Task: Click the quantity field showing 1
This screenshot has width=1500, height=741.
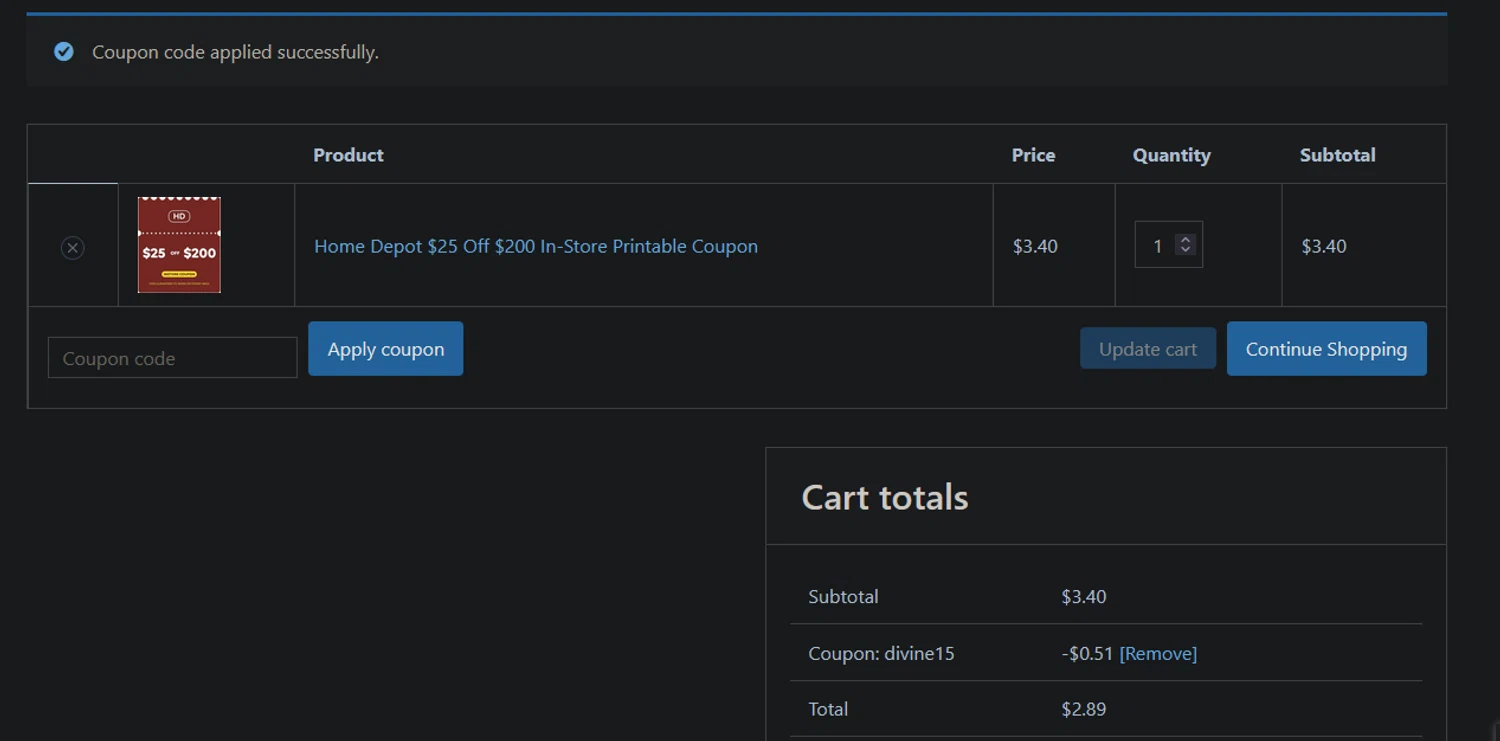Action: point(1168,245)
